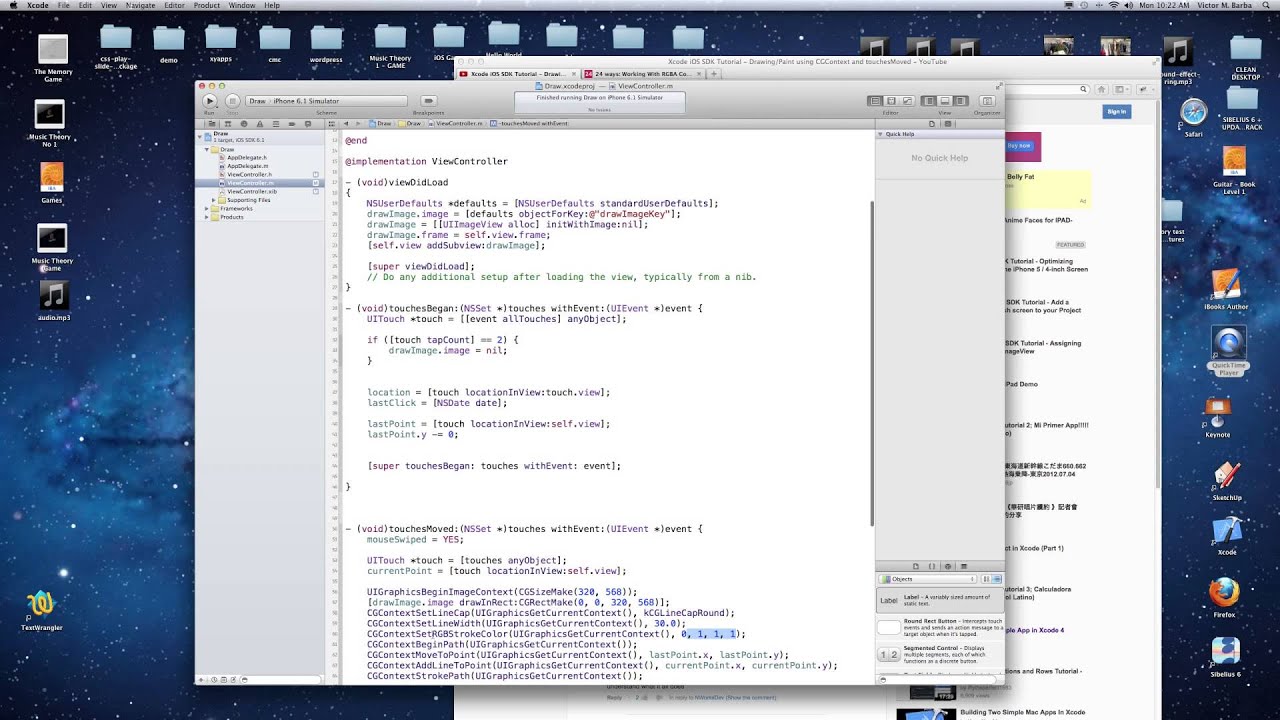The height and width of the screenshot is (720, 1280).
Task: Open AppDelegate.m in the navigator
Action: 247,166
